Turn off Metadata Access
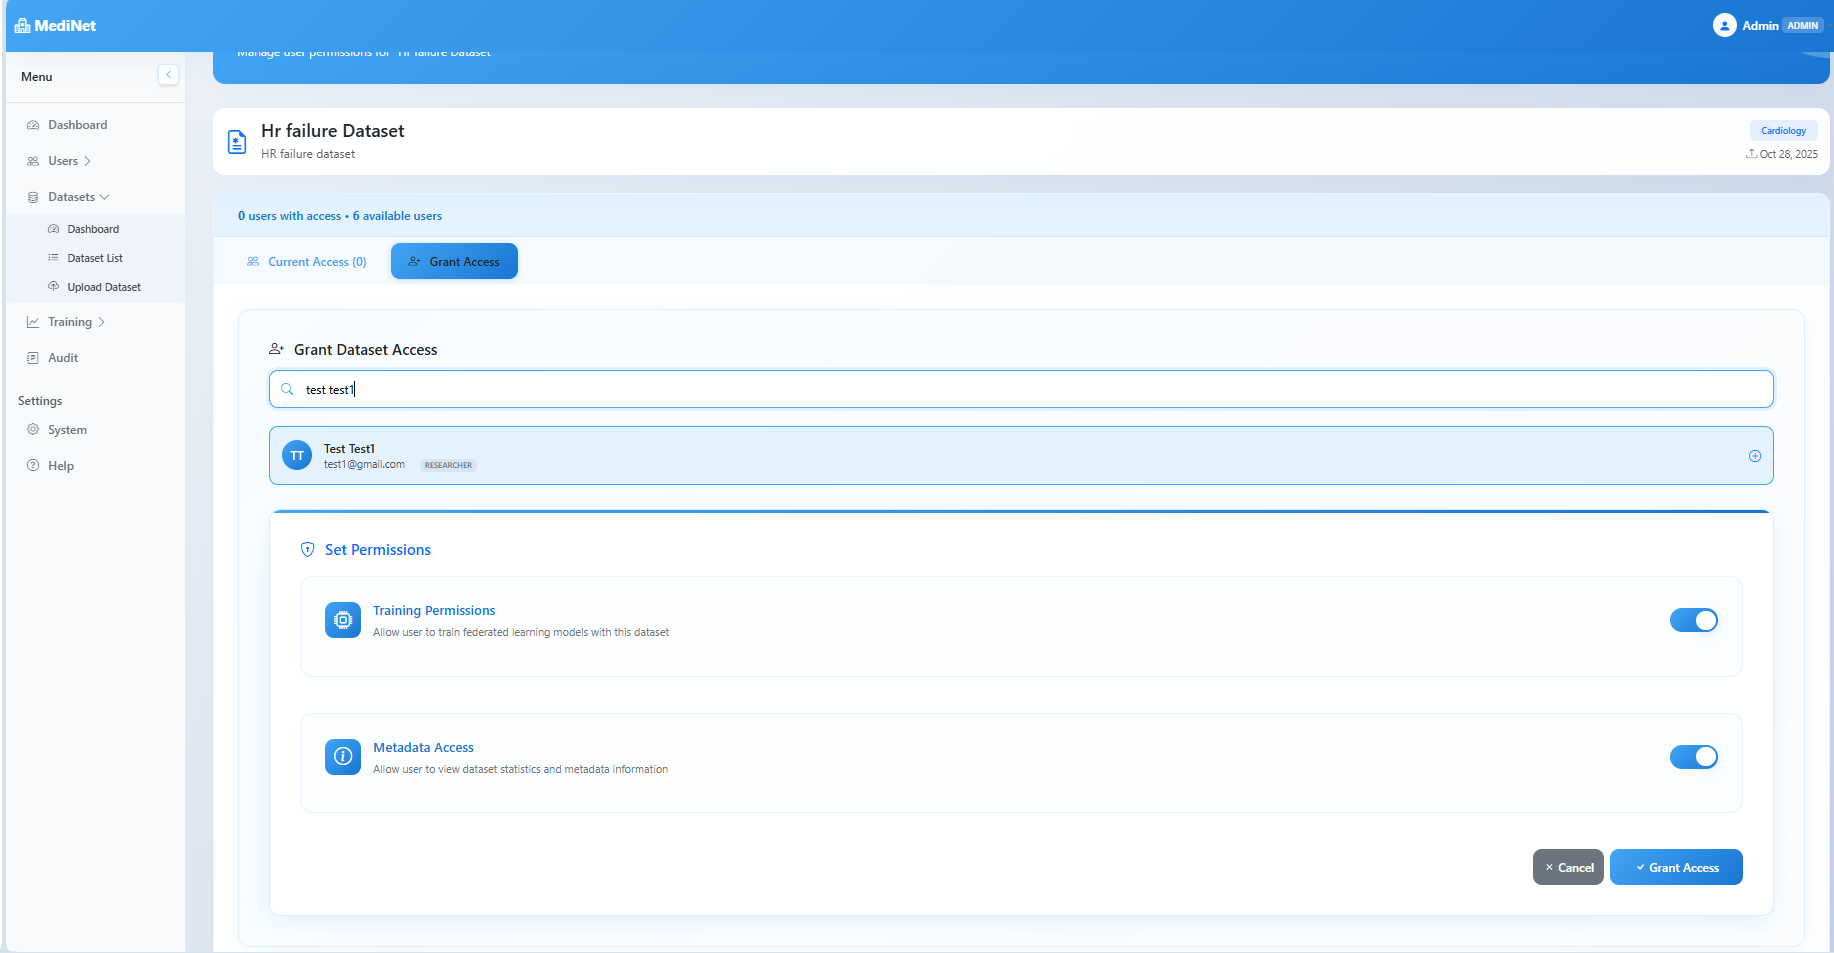The height and width of the screenshot is (953, 1834). coord(1694,757)
